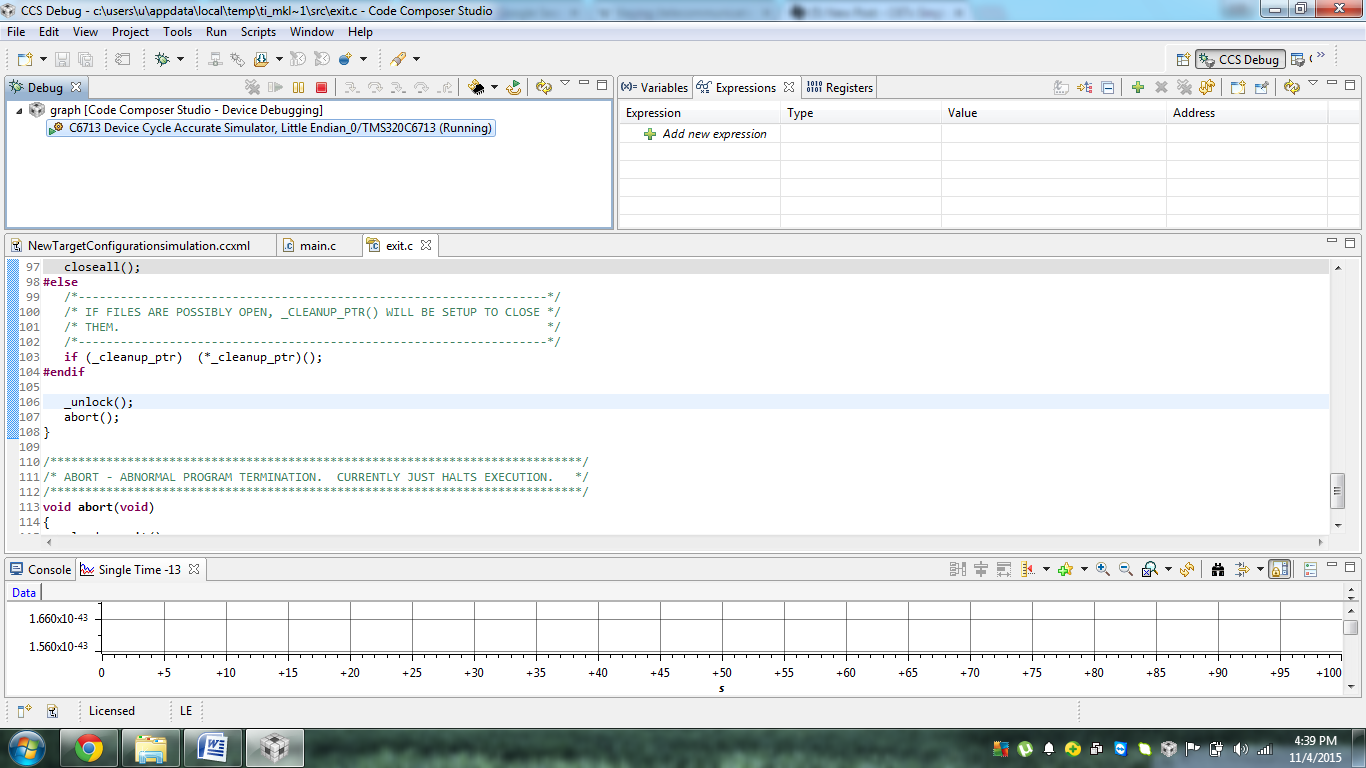Open the Project menu
The height and width of the screenshot is (768, 1366).
(130, 32)
